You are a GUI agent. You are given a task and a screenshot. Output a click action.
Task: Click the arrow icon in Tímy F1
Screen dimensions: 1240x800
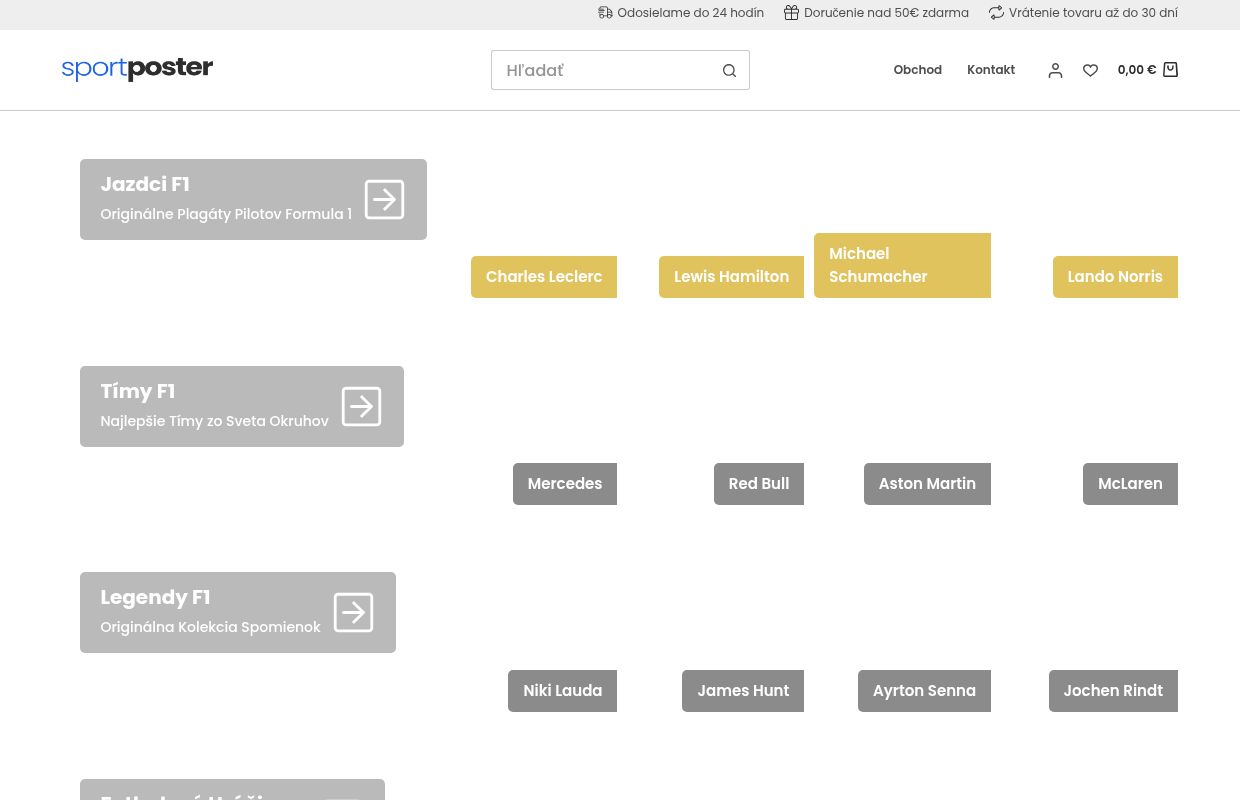point(361,406)
